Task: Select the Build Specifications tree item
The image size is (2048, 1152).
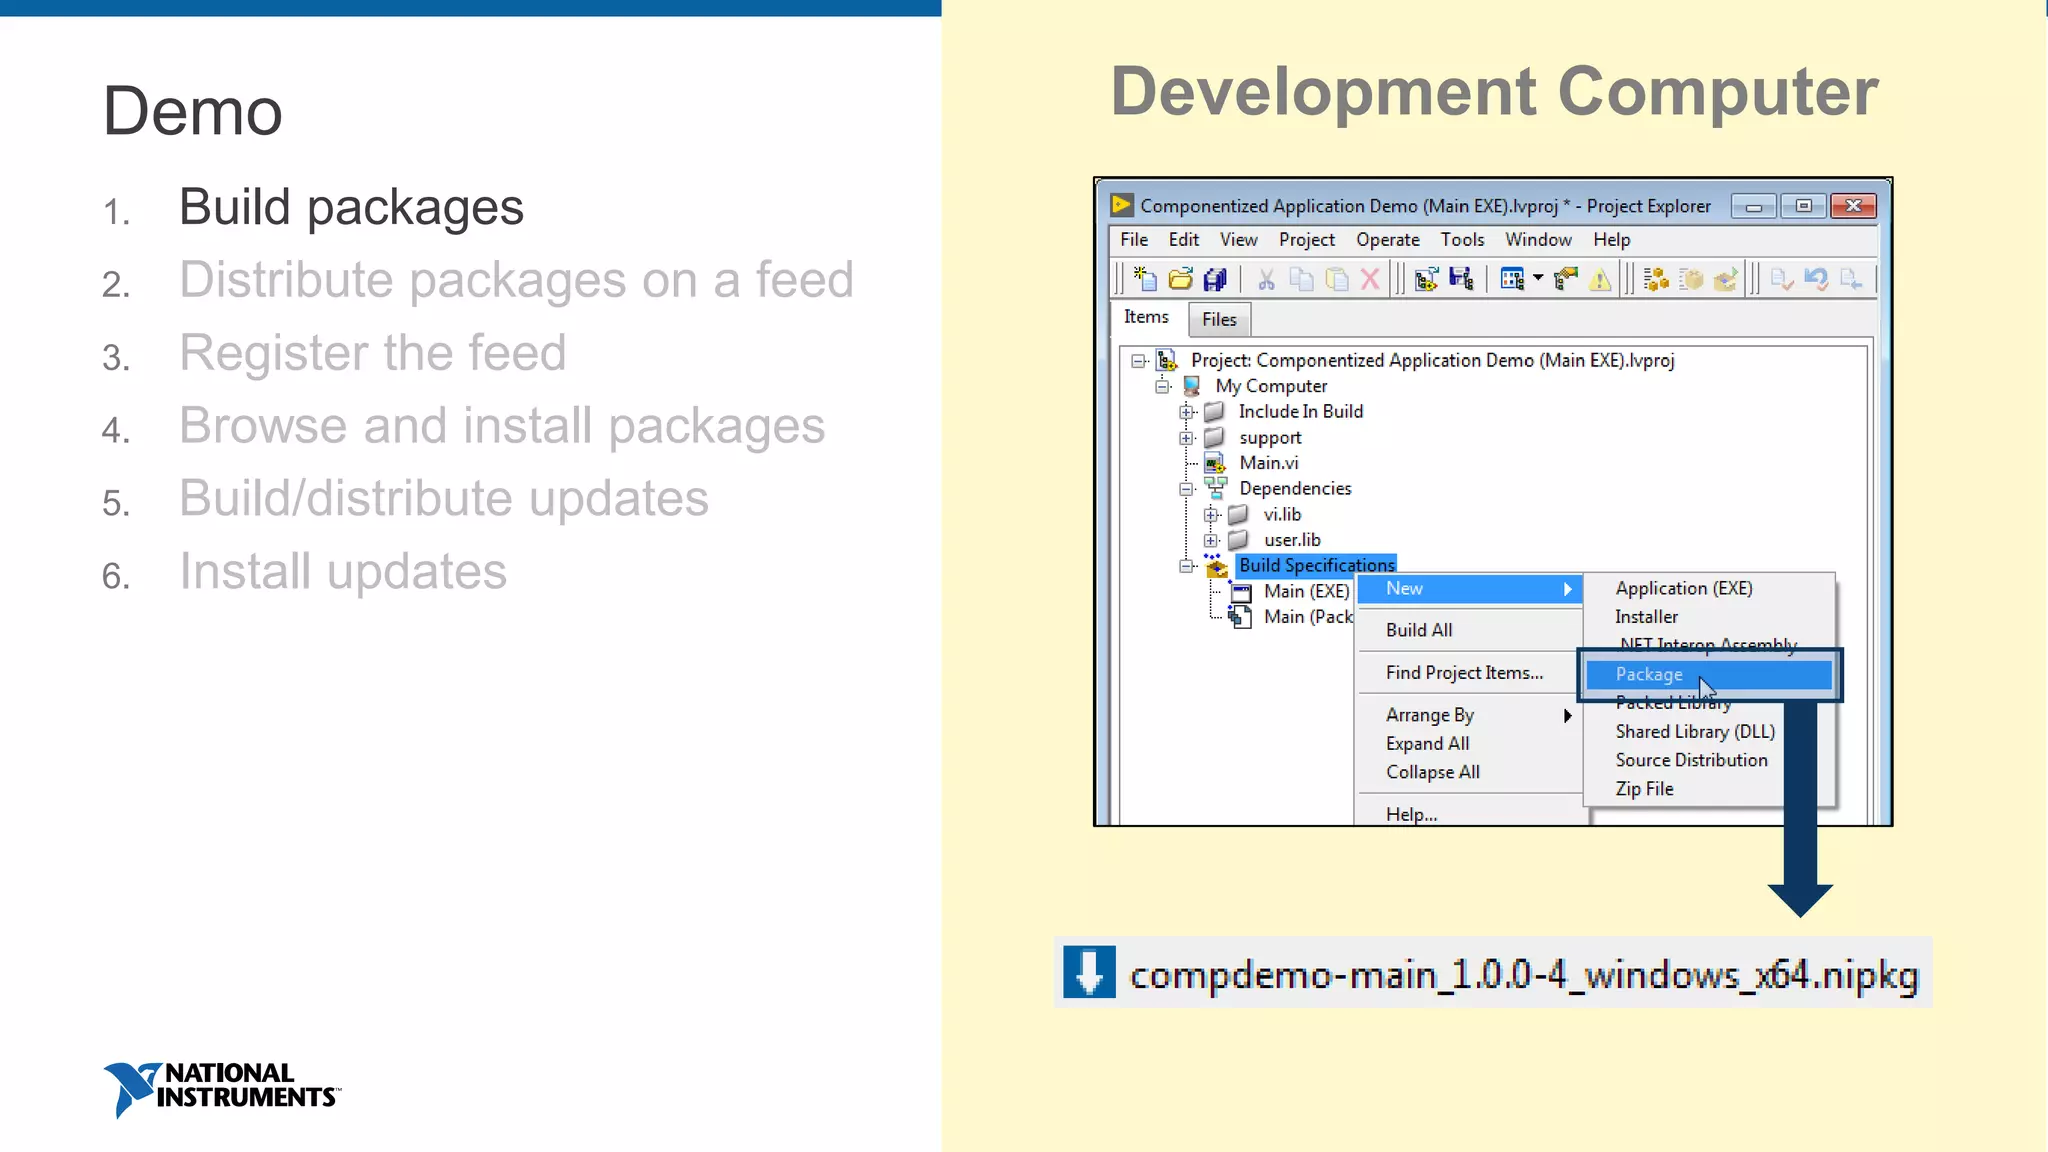Action: pos(1316,565)
